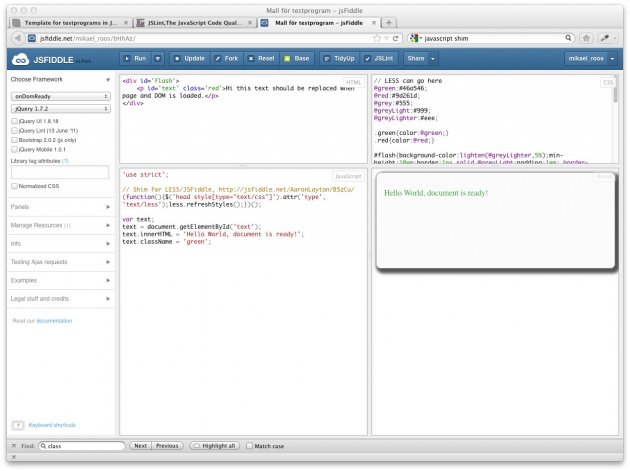The image size is (630, 471).
Task: Find Previous match
Action: (167, 446)
